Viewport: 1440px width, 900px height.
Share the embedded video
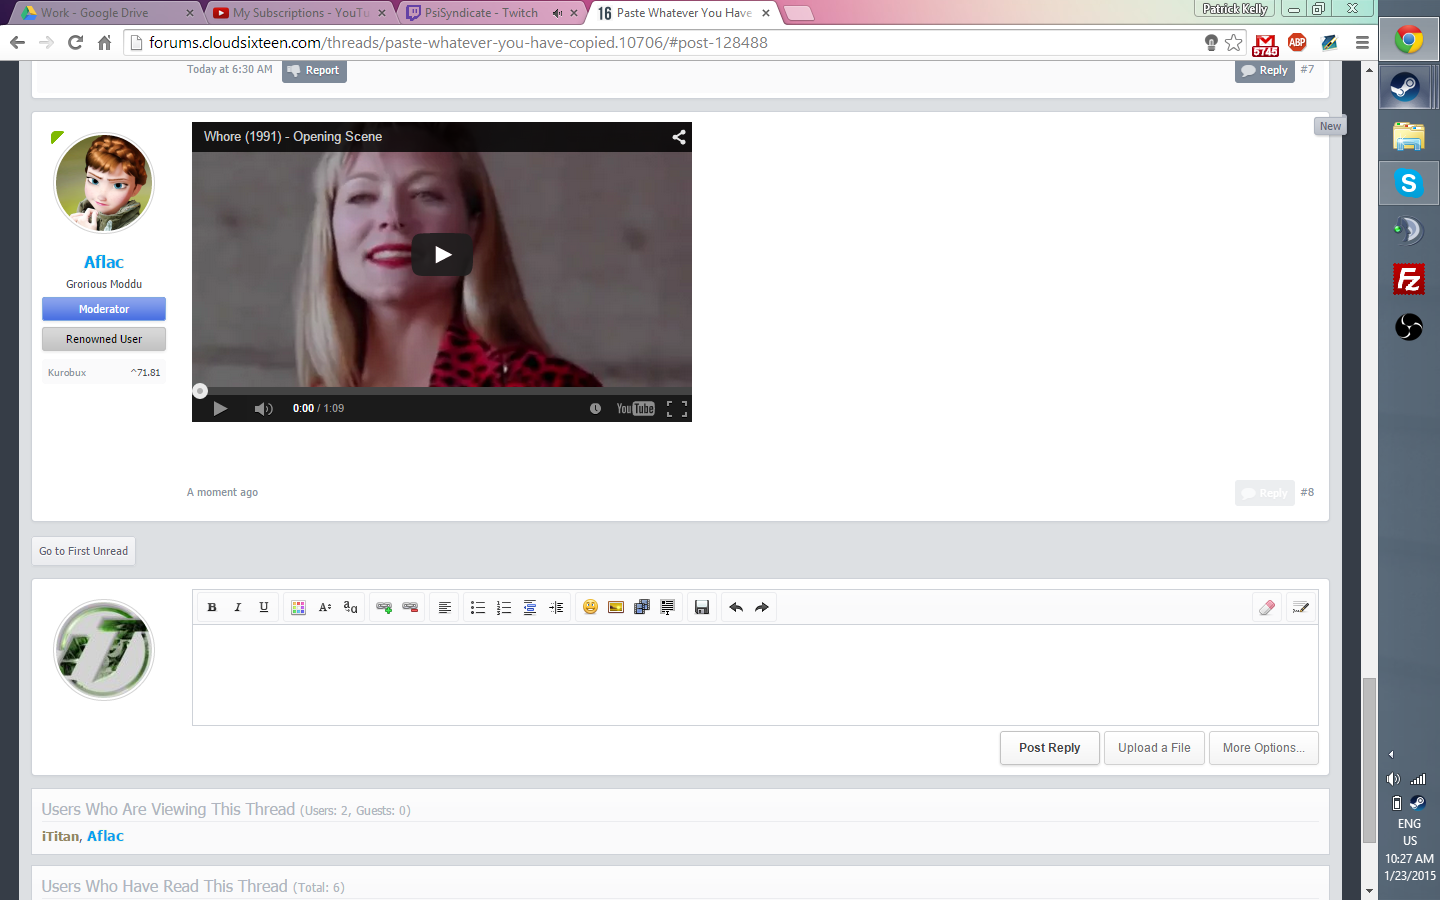pyautogui.click(x=679, y=137)
